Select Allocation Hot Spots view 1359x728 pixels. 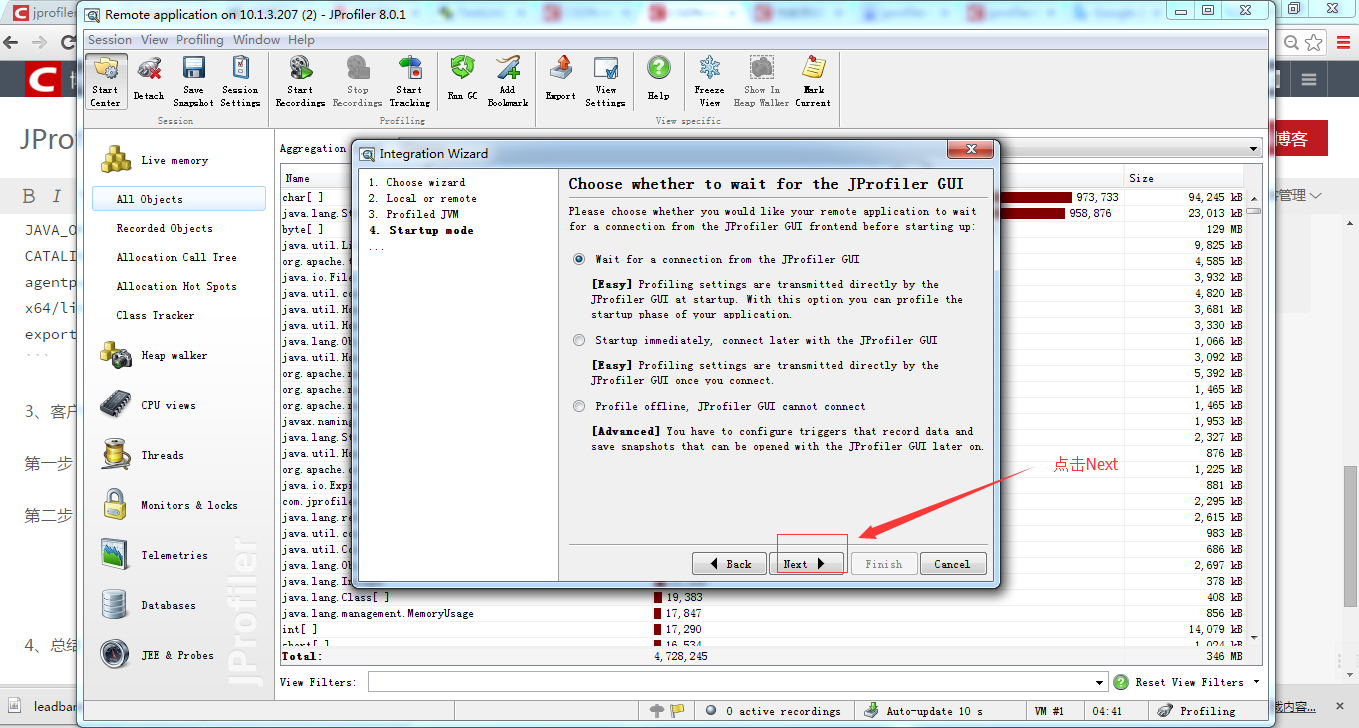pyautogui.click(x=176, y=286)
